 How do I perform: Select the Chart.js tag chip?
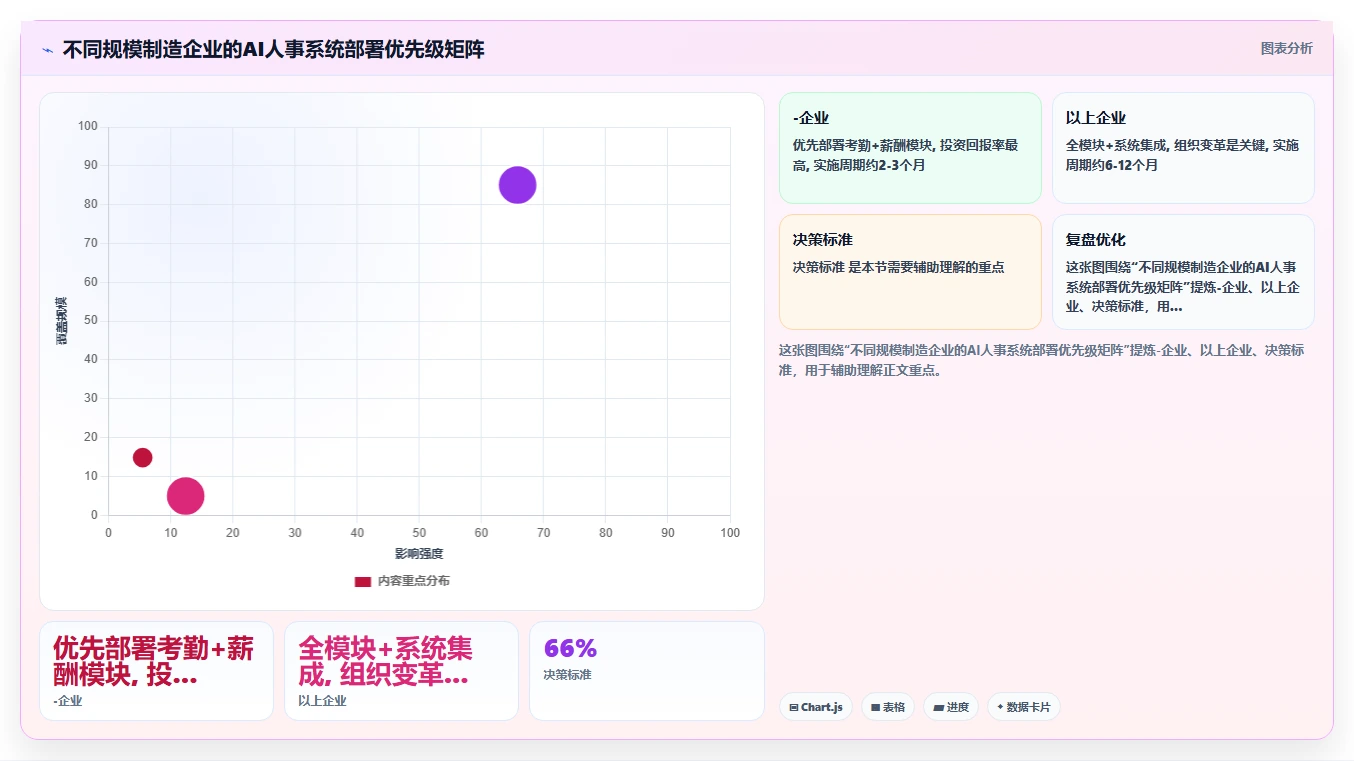(x=815, y=707)
